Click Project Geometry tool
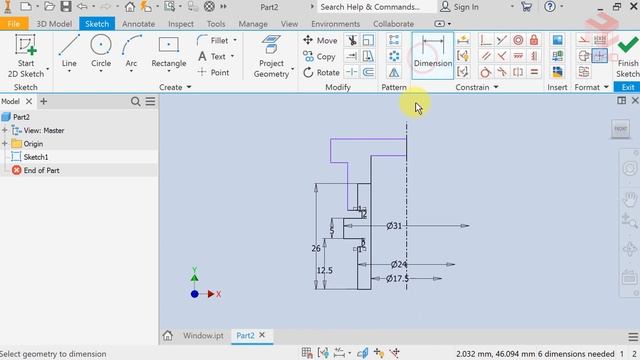Image resolution: width=640 pixels, height=360 pixels. [x=271, y=56]
